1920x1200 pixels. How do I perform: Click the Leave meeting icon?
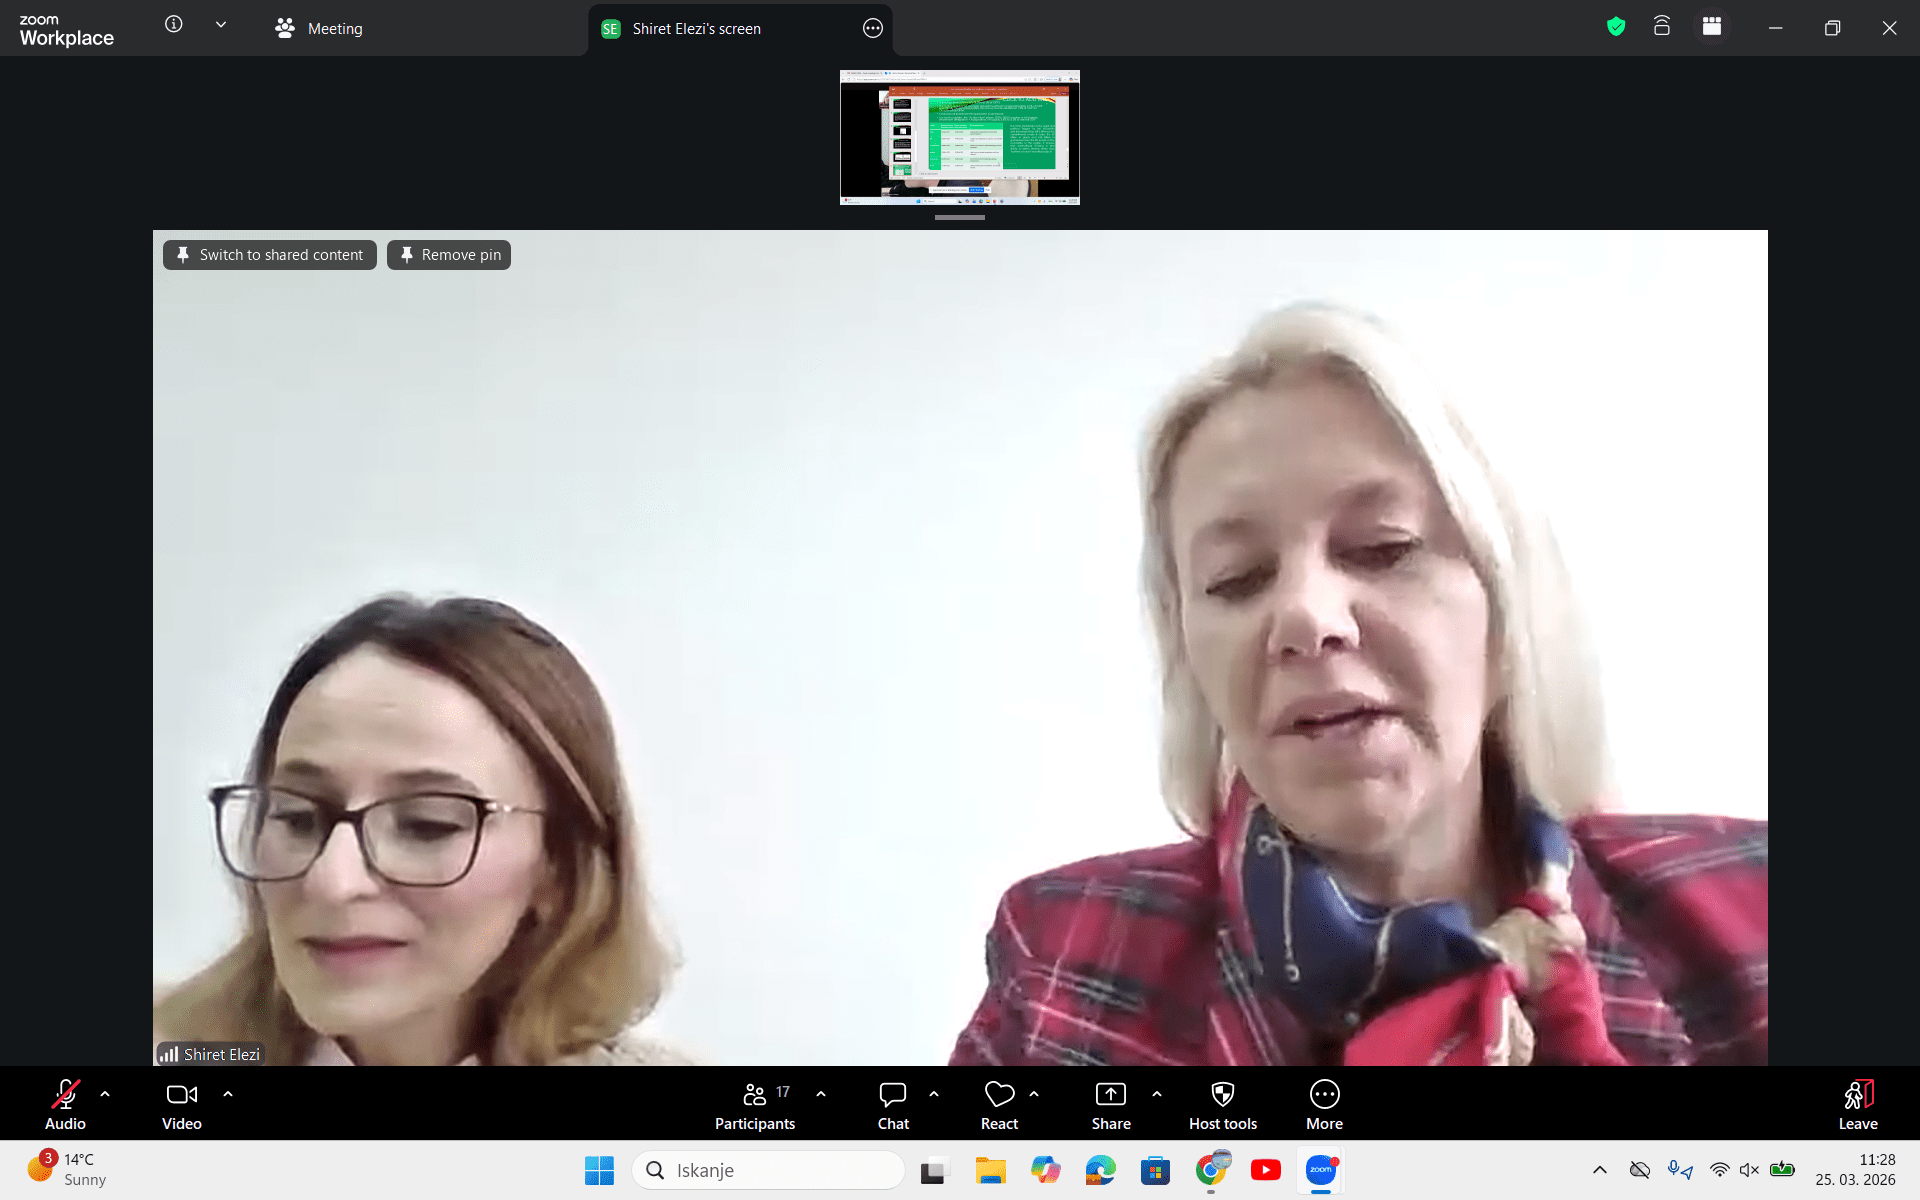1857,1095
